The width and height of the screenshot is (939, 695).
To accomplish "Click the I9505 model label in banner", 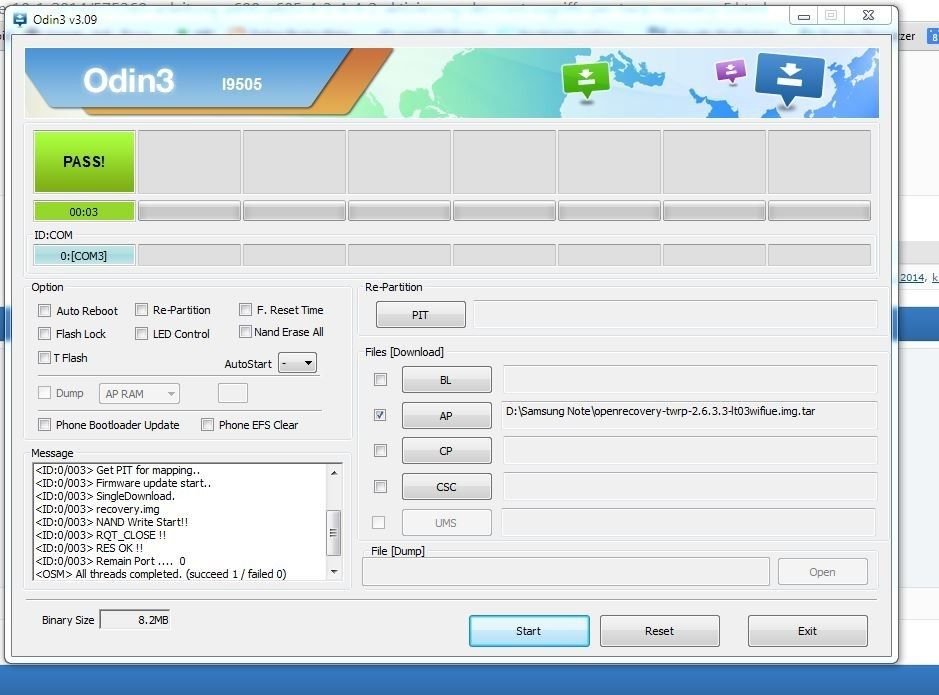I will 242,84.
